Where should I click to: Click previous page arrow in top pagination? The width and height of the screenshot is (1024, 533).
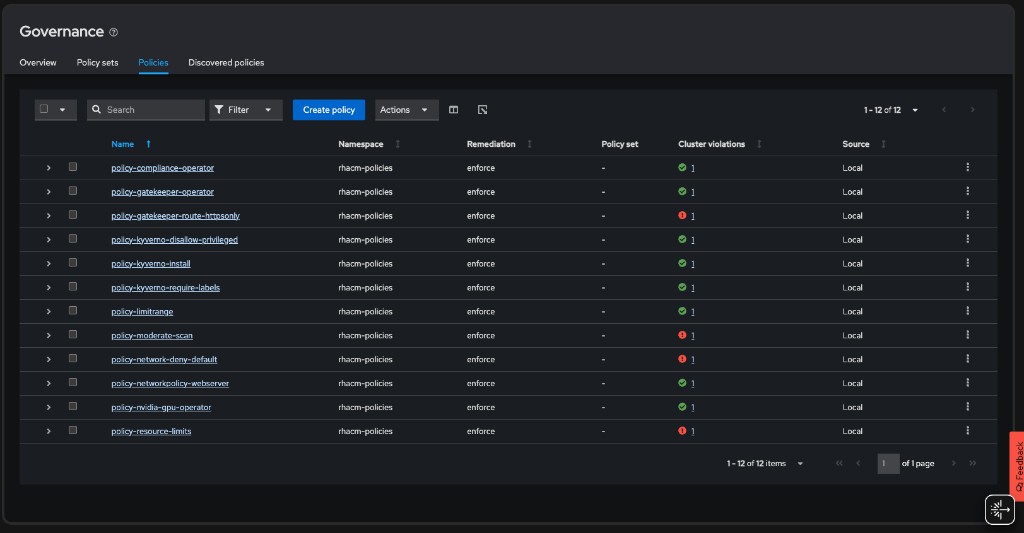tap(944, 110)
